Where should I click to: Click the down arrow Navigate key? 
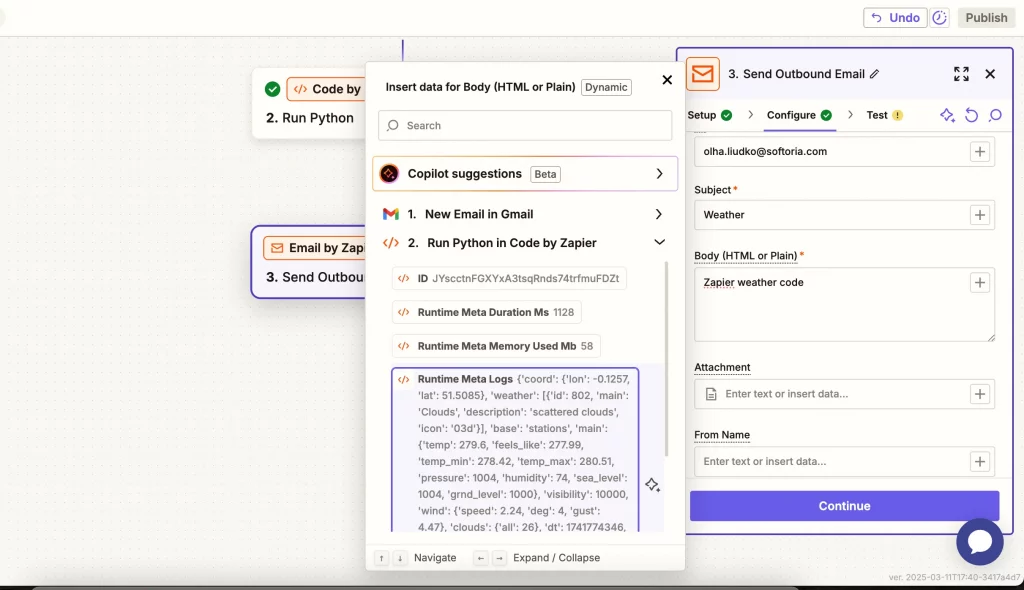[x=400, y=558]
